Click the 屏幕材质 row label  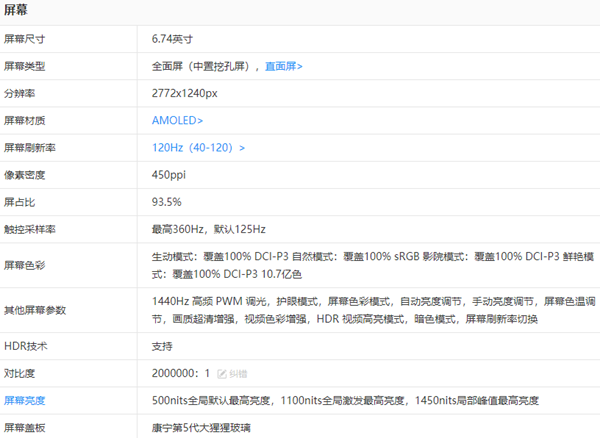pyautogui.click(x=24, y=120)
